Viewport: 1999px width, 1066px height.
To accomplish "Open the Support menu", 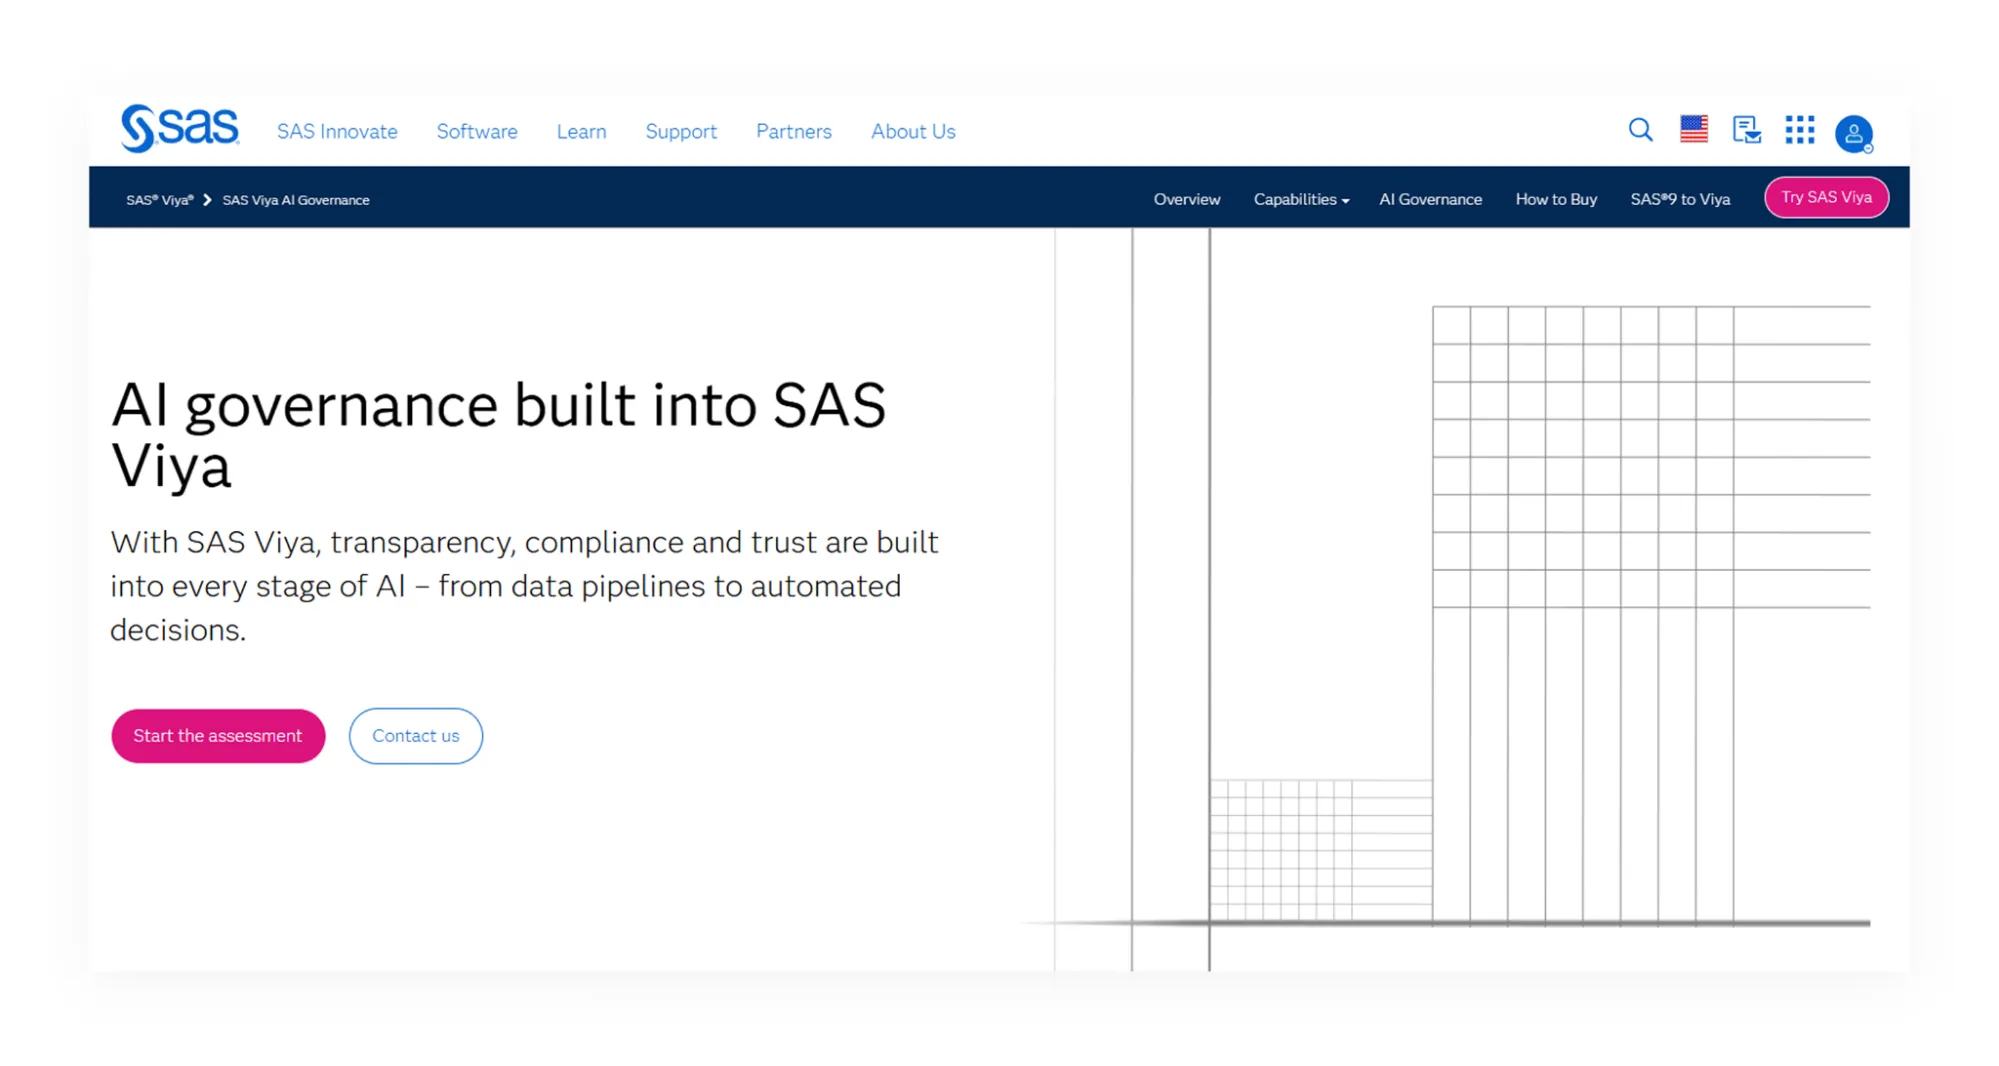I will pyautogui.click(x=681, y=131).
